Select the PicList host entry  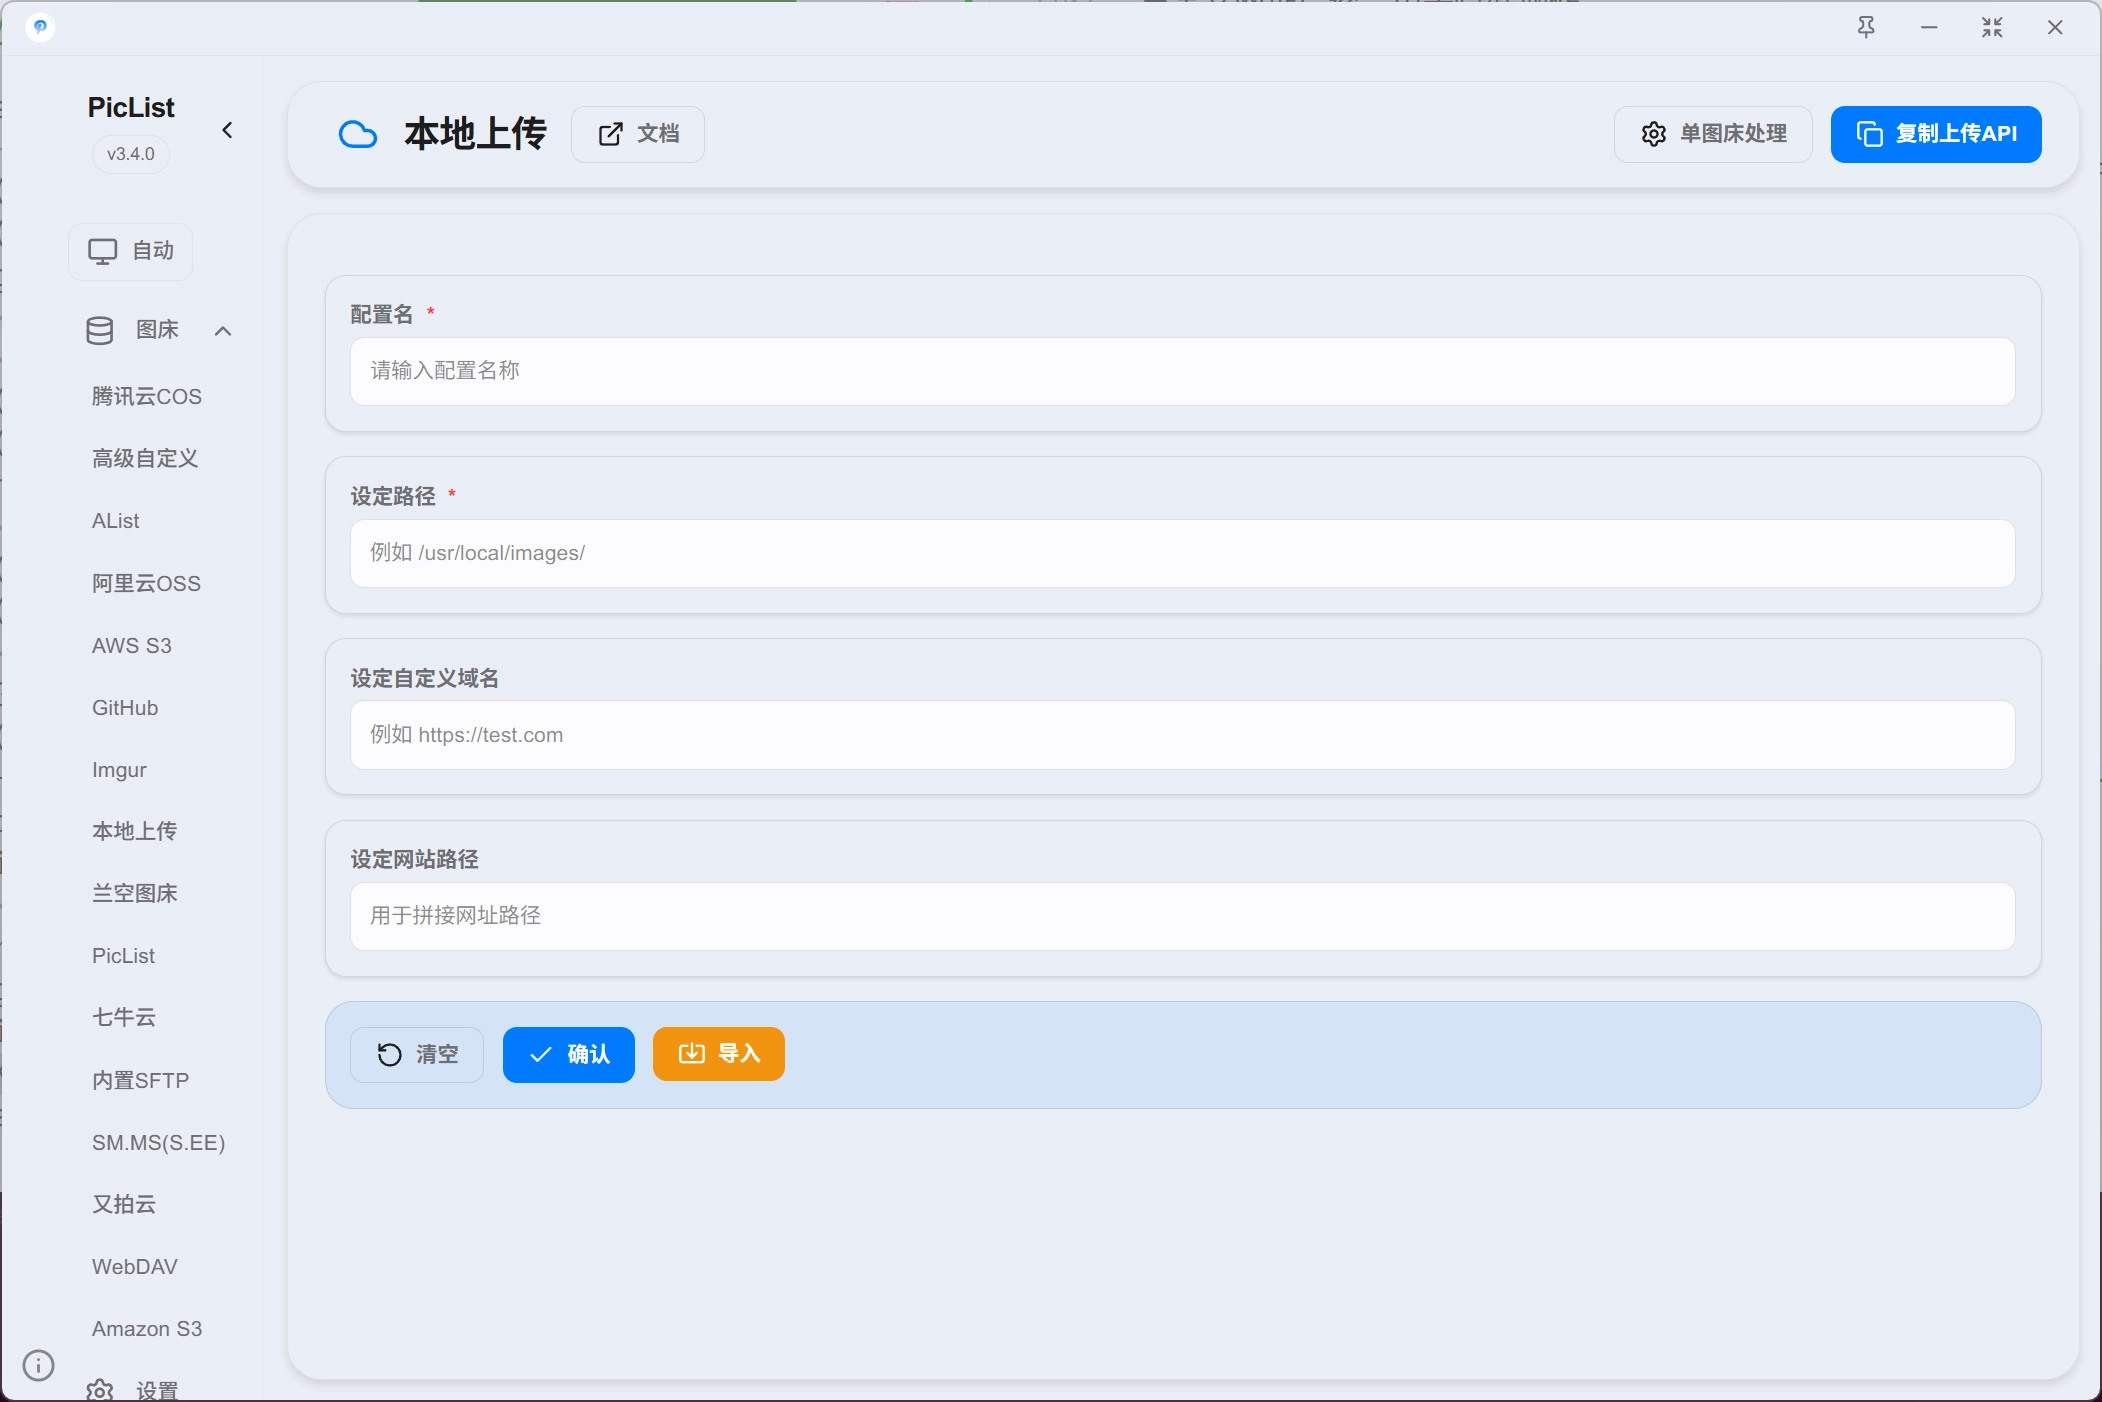(x=124, y=956)
